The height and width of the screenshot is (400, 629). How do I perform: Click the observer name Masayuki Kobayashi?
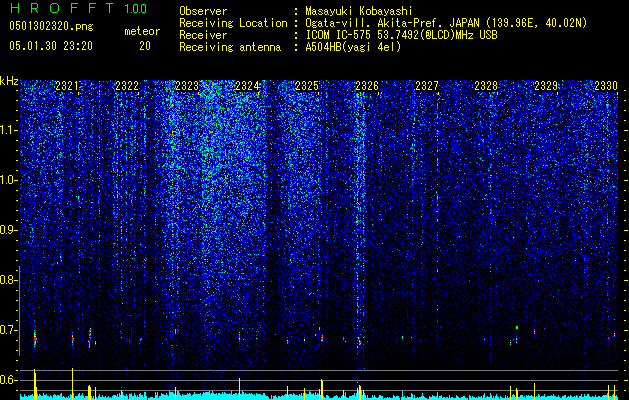(359, 11)
